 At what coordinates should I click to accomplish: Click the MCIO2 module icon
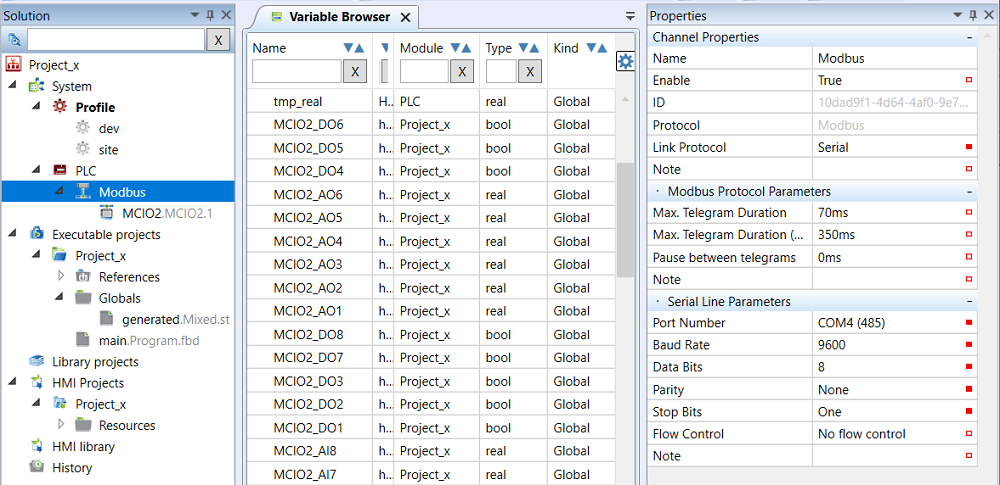coord(107,213)
